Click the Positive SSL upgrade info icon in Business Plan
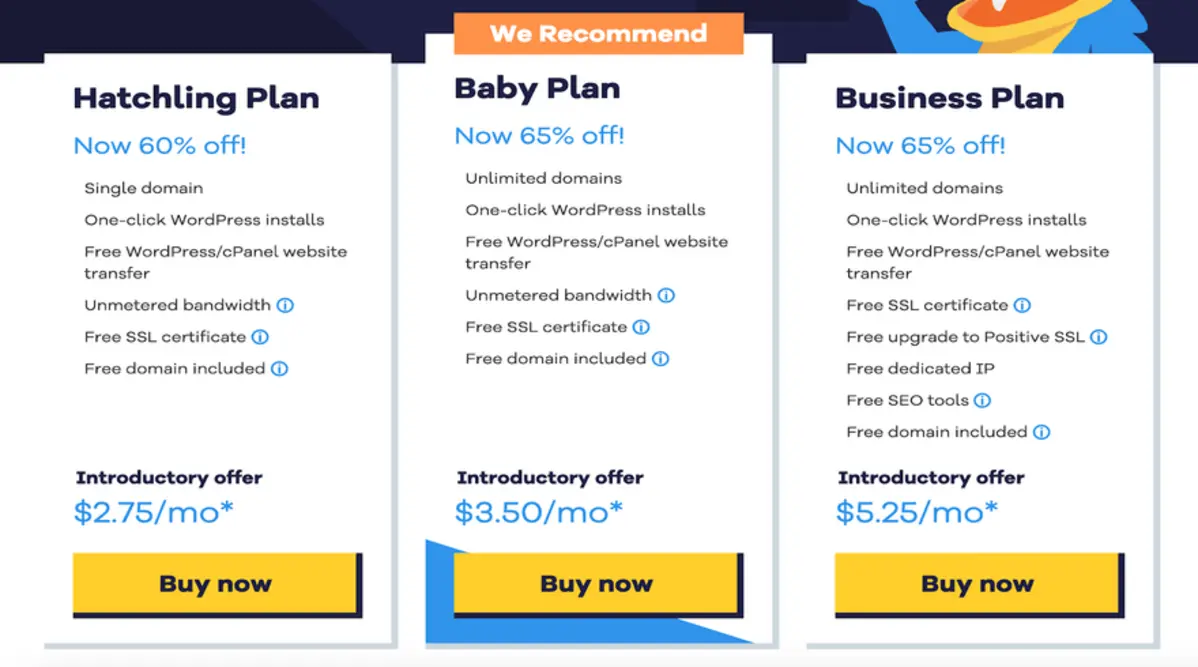1198x667 pixels. [x=1100, y=337]
